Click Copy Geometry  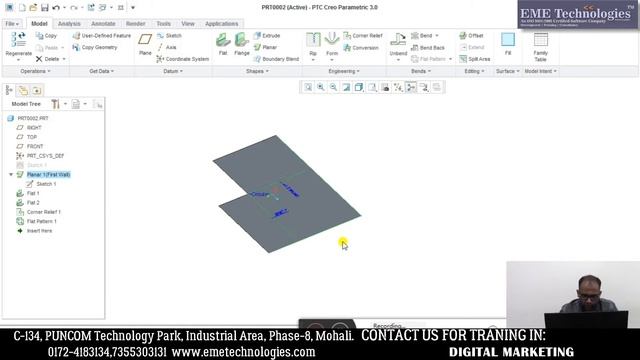[95, 47]
